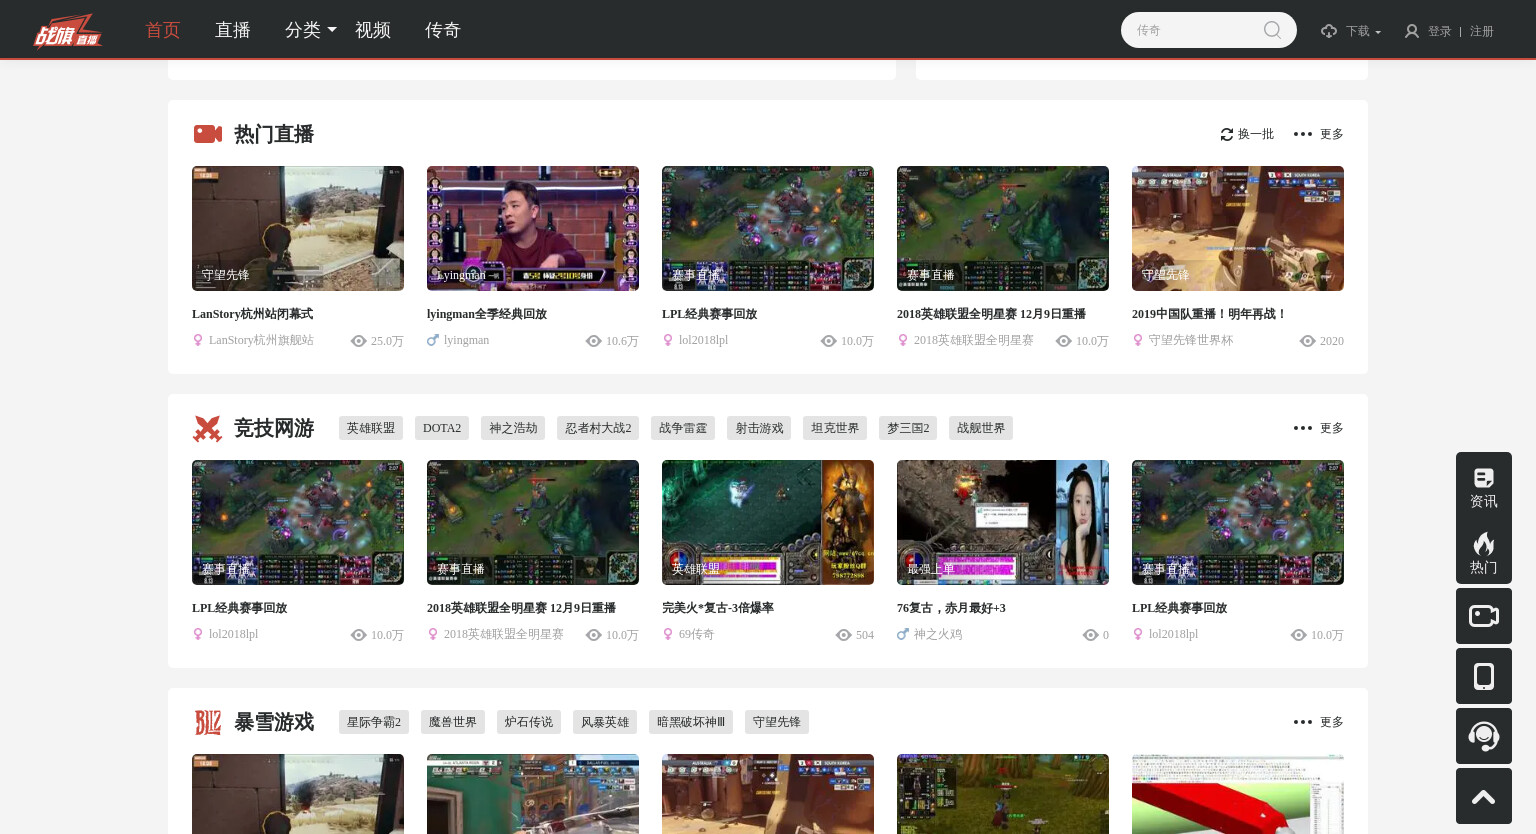Click the gender icon beside 守望先锋世界杯
This screenshot has width=1536, height=834.
coord(1138,340)
